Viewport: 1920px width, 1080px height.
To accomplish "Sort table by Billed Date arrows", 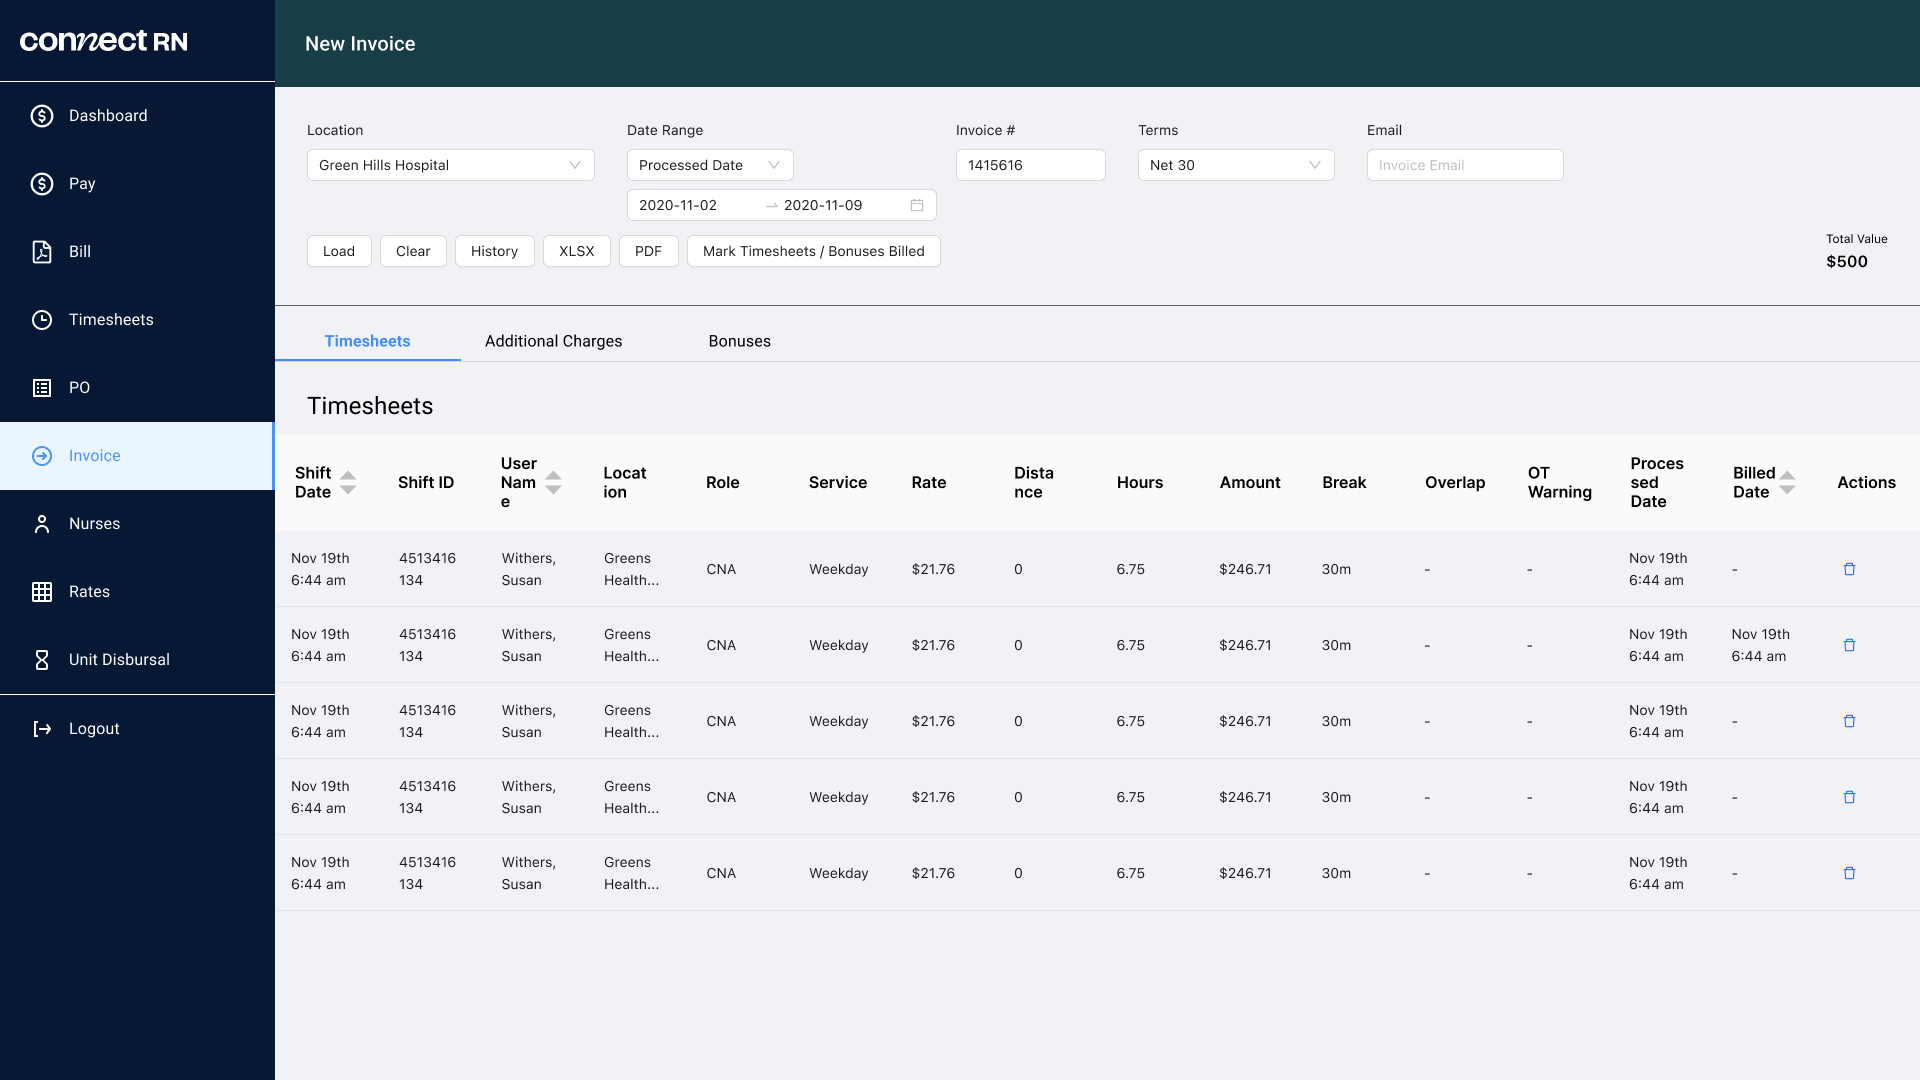I will (x=1787, y=483).
